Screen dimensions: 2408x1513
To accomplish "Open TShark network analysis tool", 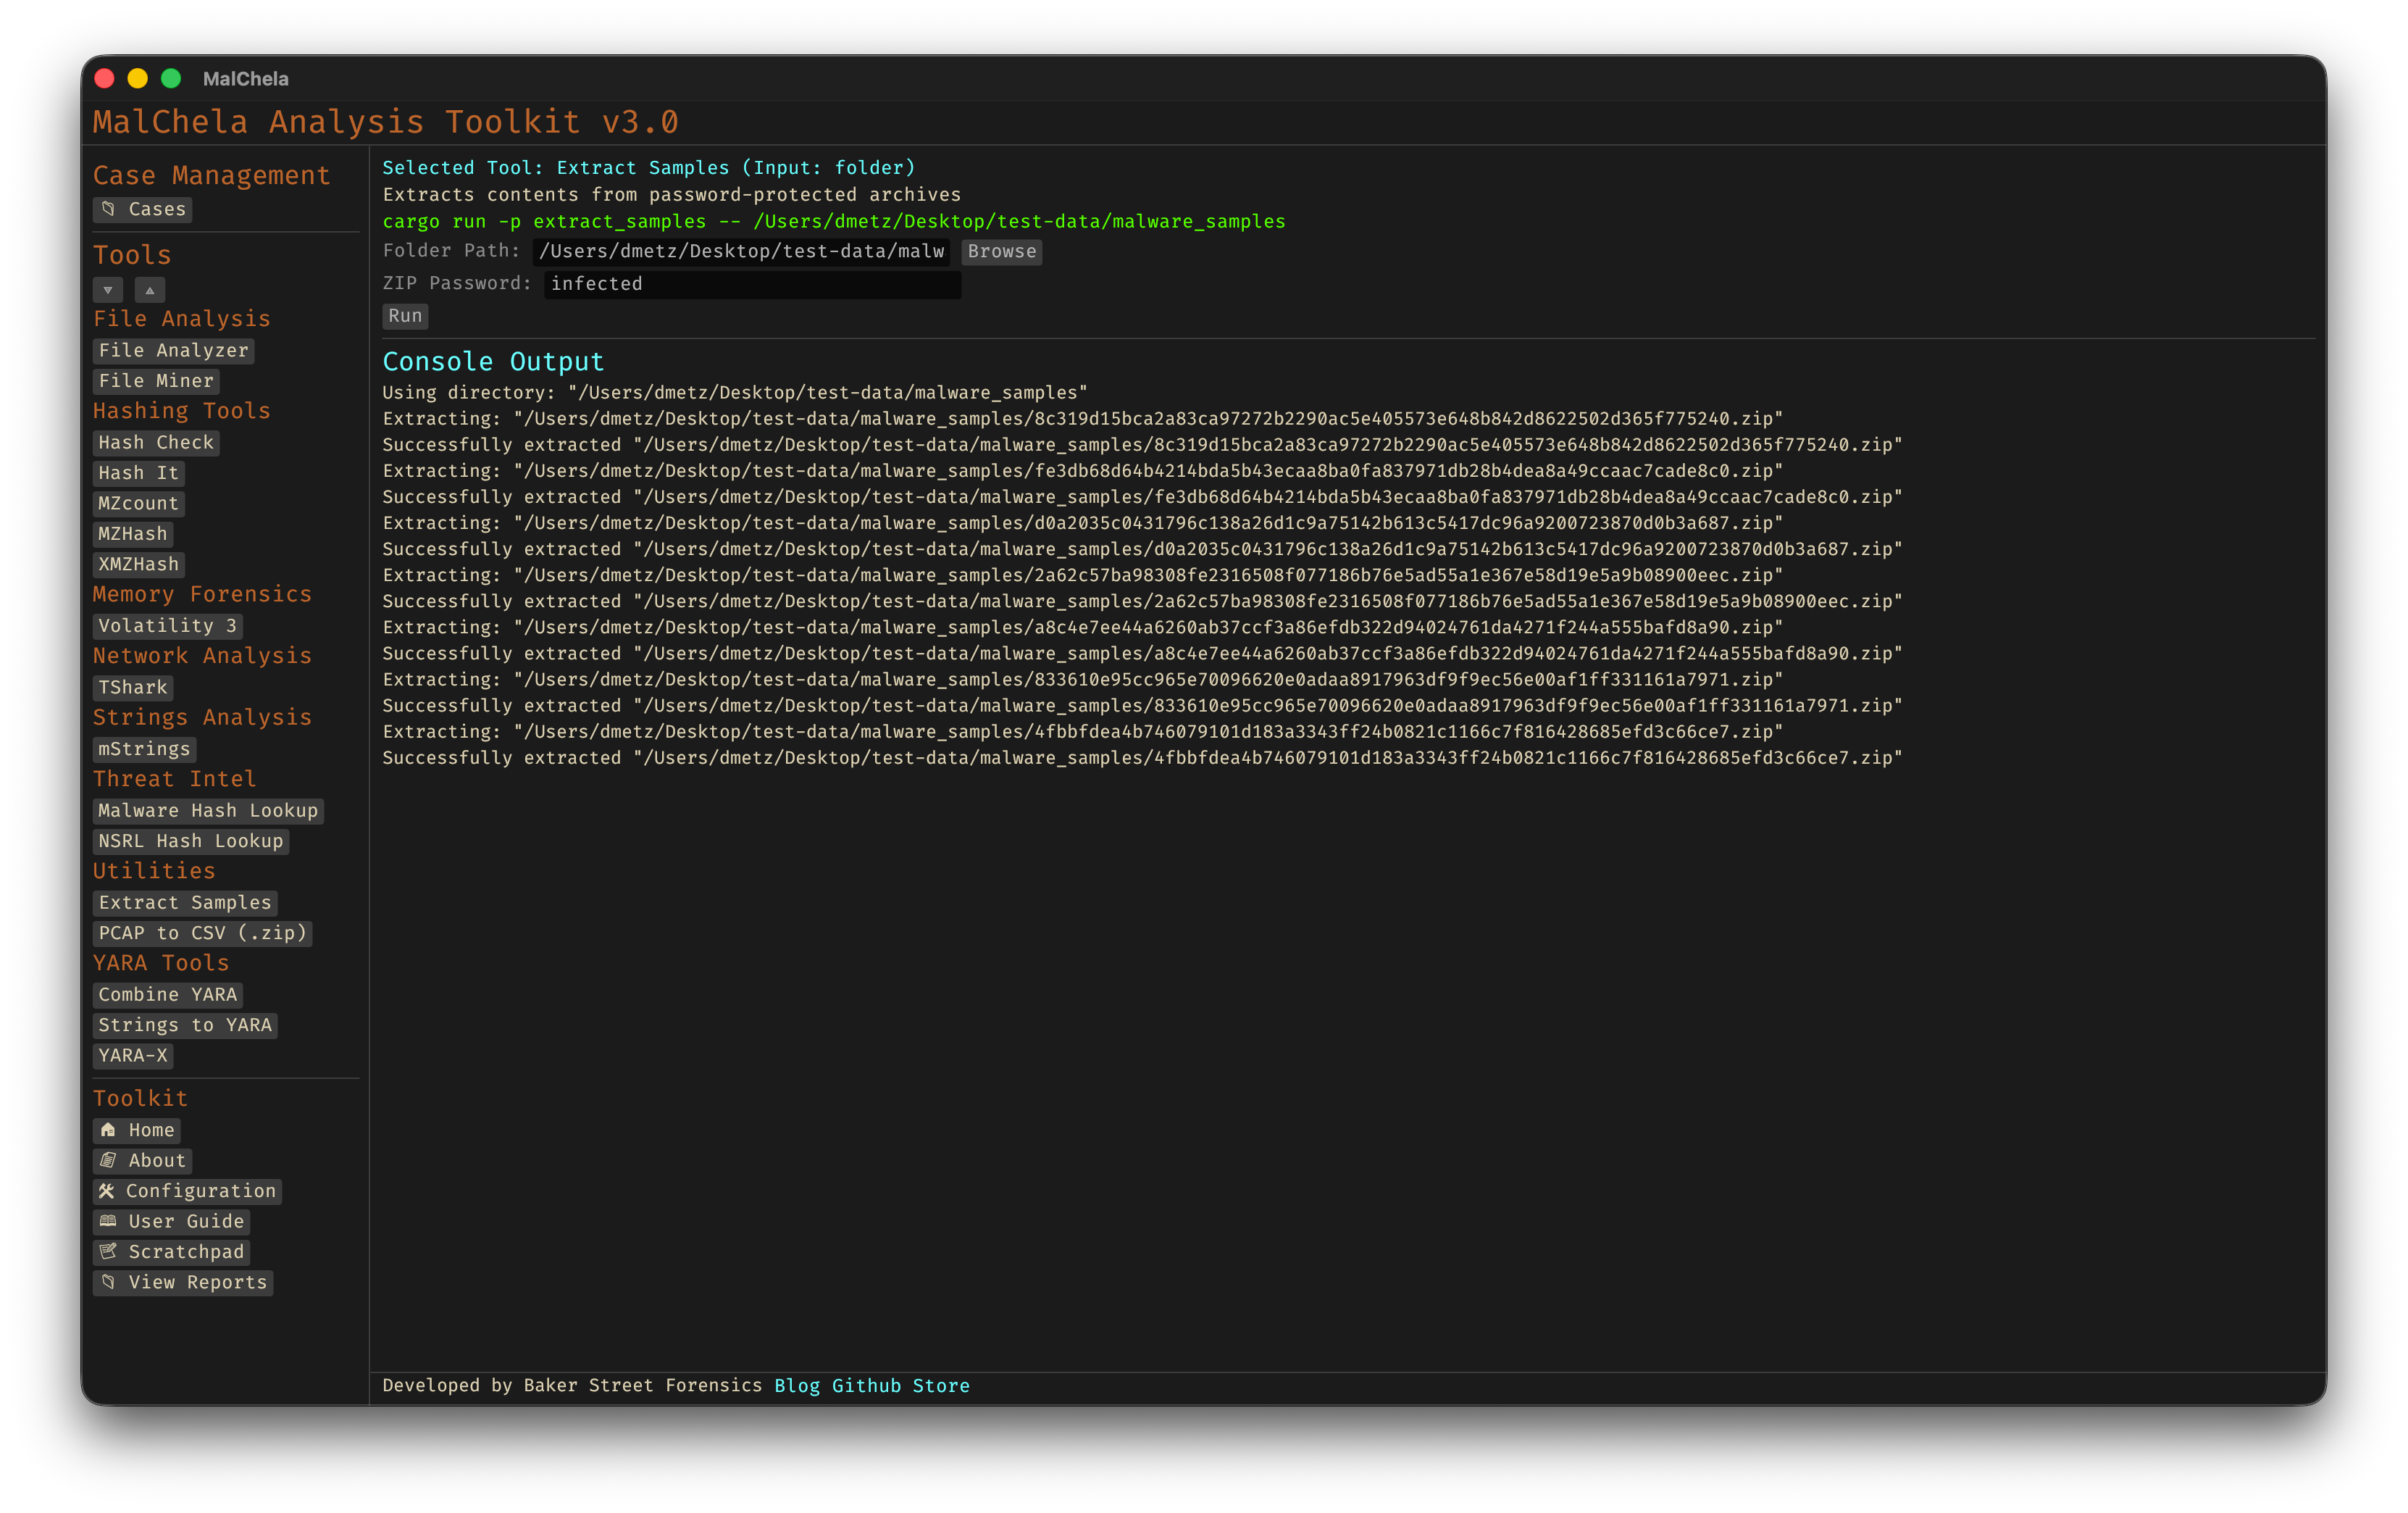I will [133, 687].
